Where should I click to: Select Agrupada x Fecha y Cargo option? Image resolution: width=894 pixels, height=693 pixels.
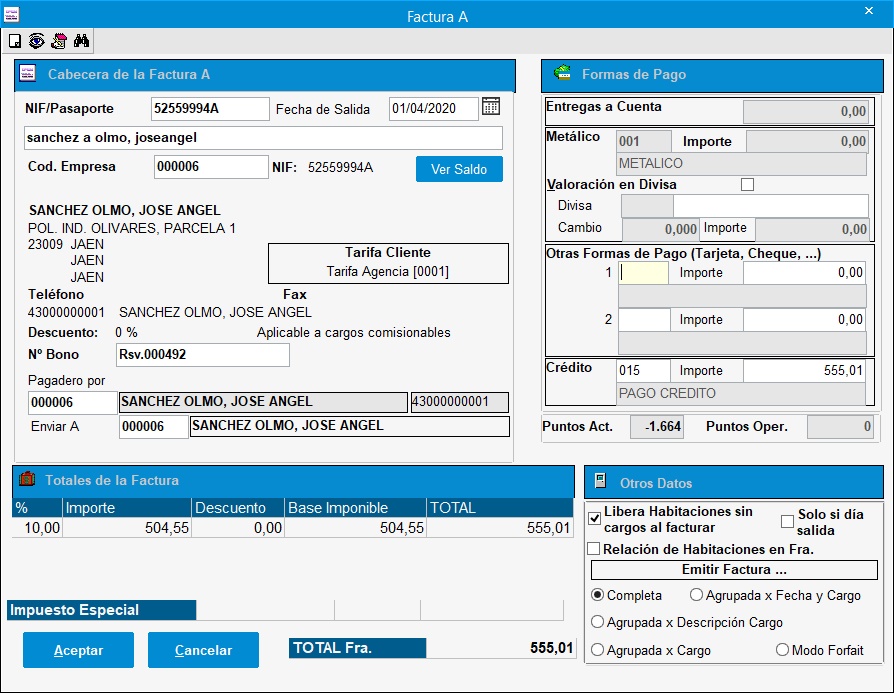[696, 595]
